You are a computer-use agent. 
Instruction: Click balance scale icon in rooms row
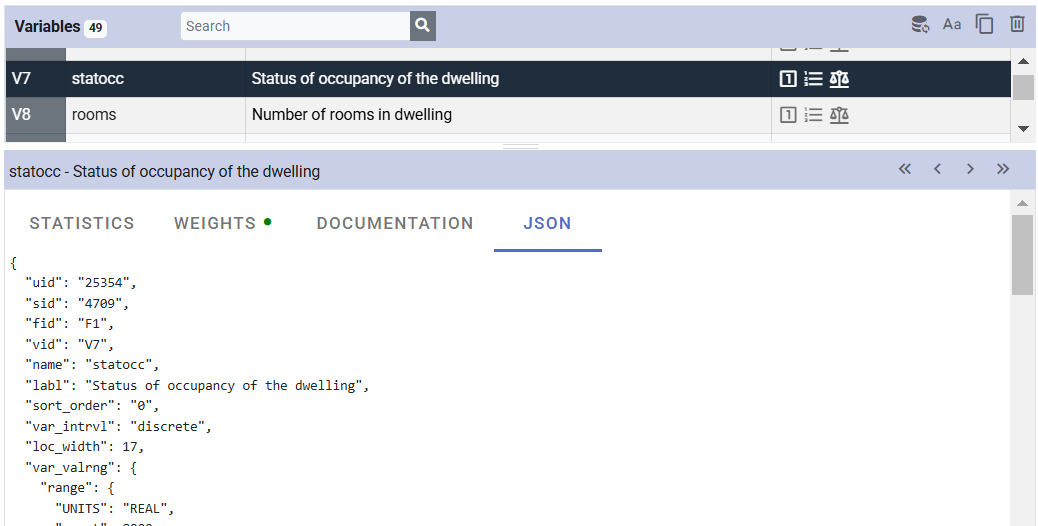coord(839,115)
